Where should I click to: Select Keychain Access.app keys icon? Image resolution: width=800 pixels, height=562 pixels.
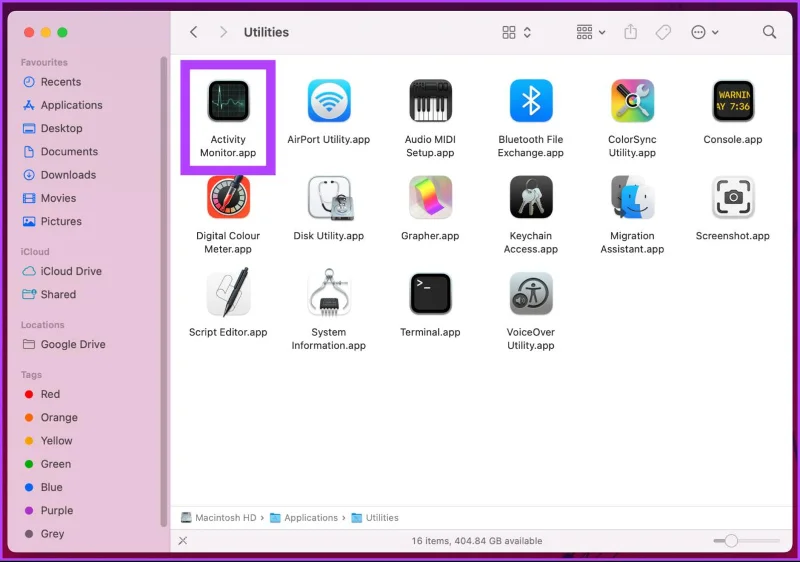click(x=531, y=197)
